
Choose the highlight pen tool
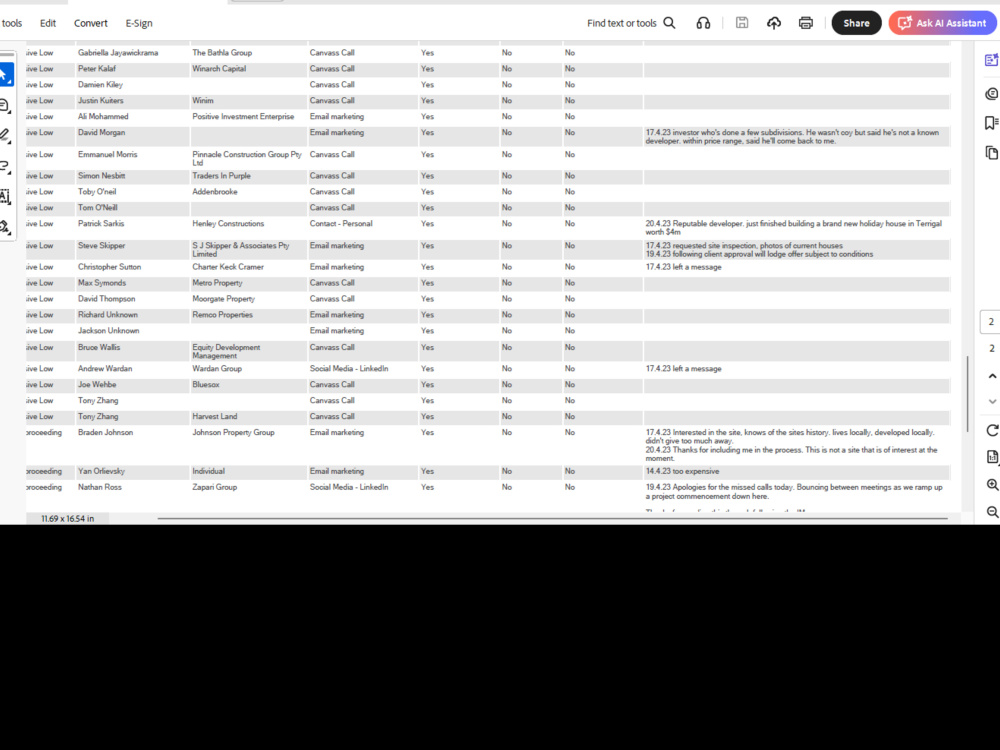pos(5,135)
